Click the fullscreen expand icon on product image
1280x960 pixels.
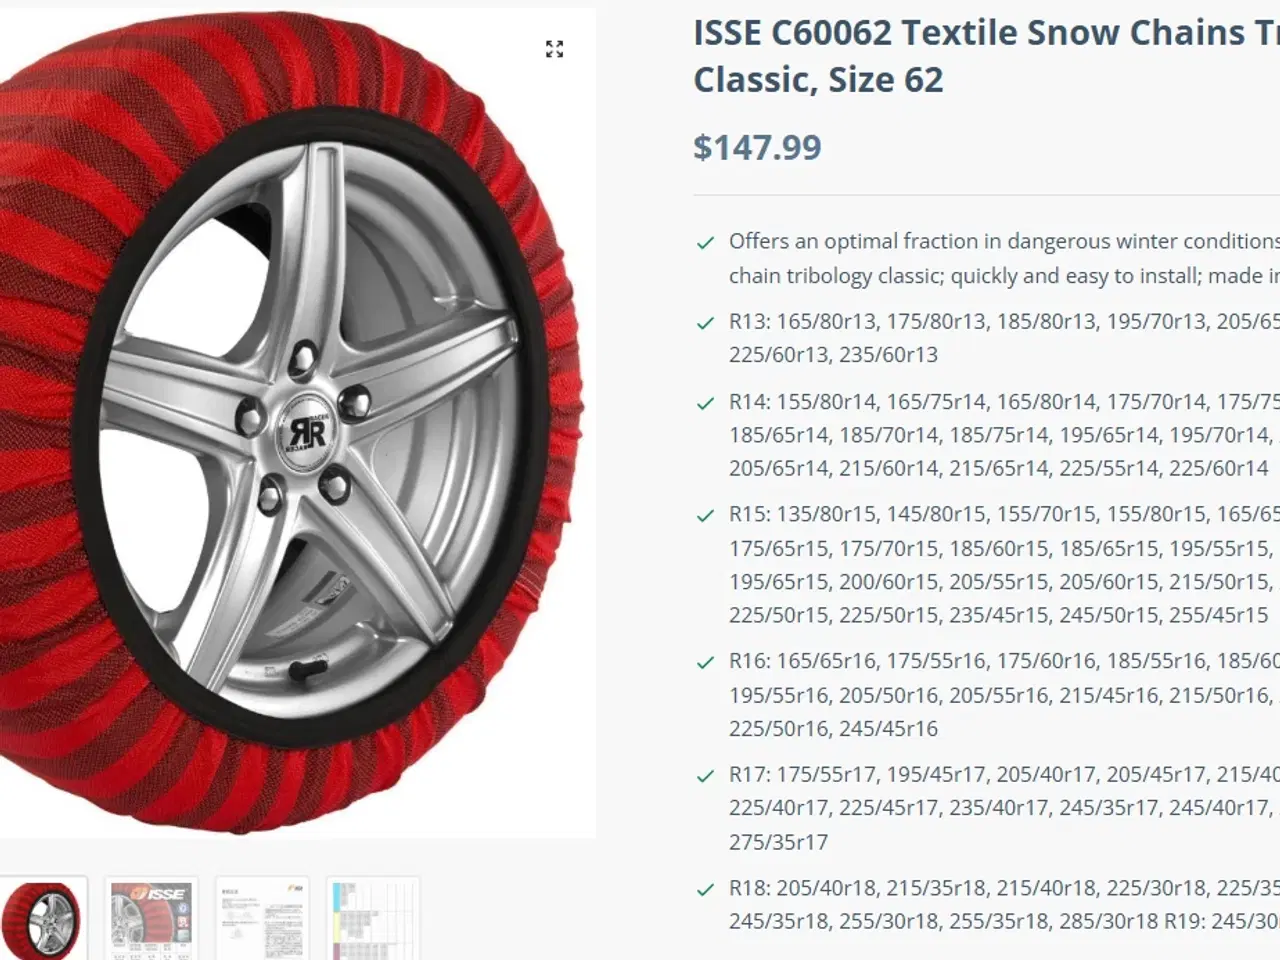pyautogui.click(x=554, y=49)
